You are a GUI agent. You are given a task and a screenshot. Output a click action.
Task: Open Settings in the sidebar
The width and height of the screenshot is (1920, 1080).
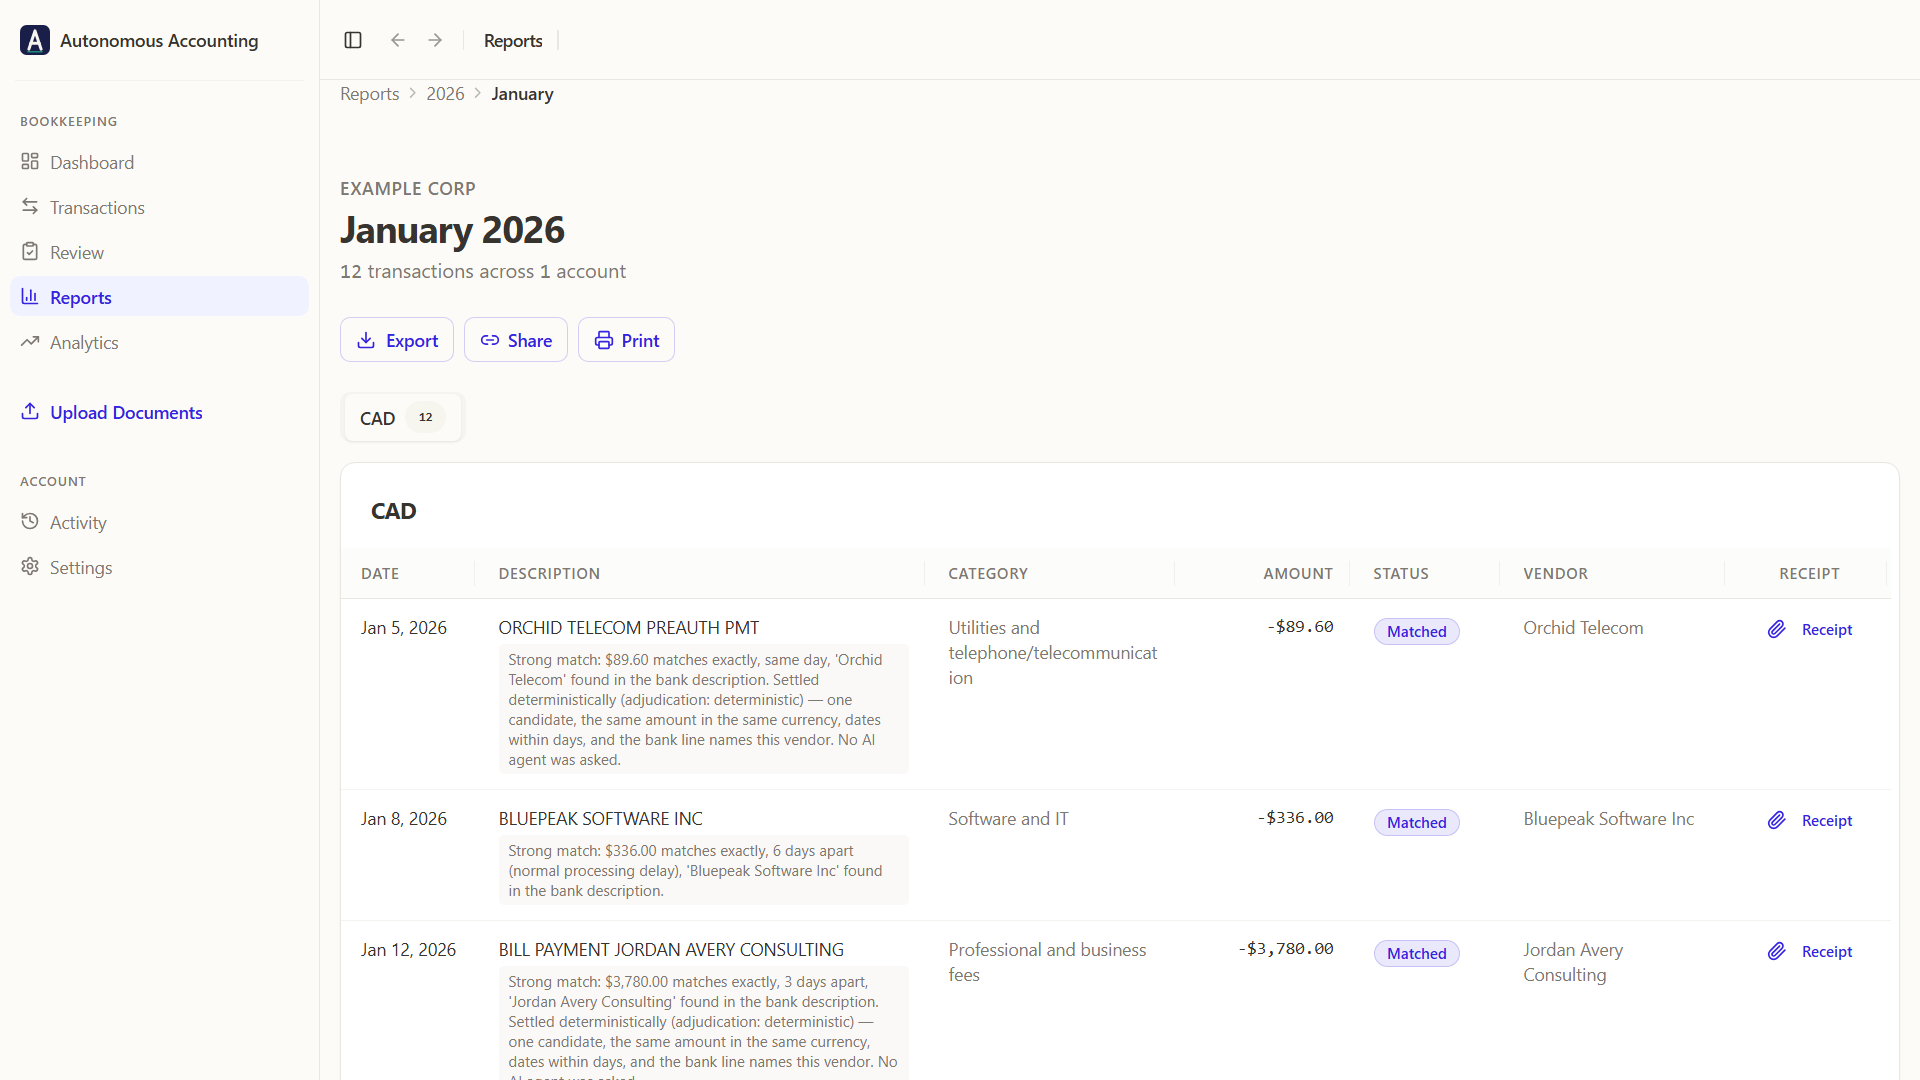pyautogui.click(x=159, y=567)
